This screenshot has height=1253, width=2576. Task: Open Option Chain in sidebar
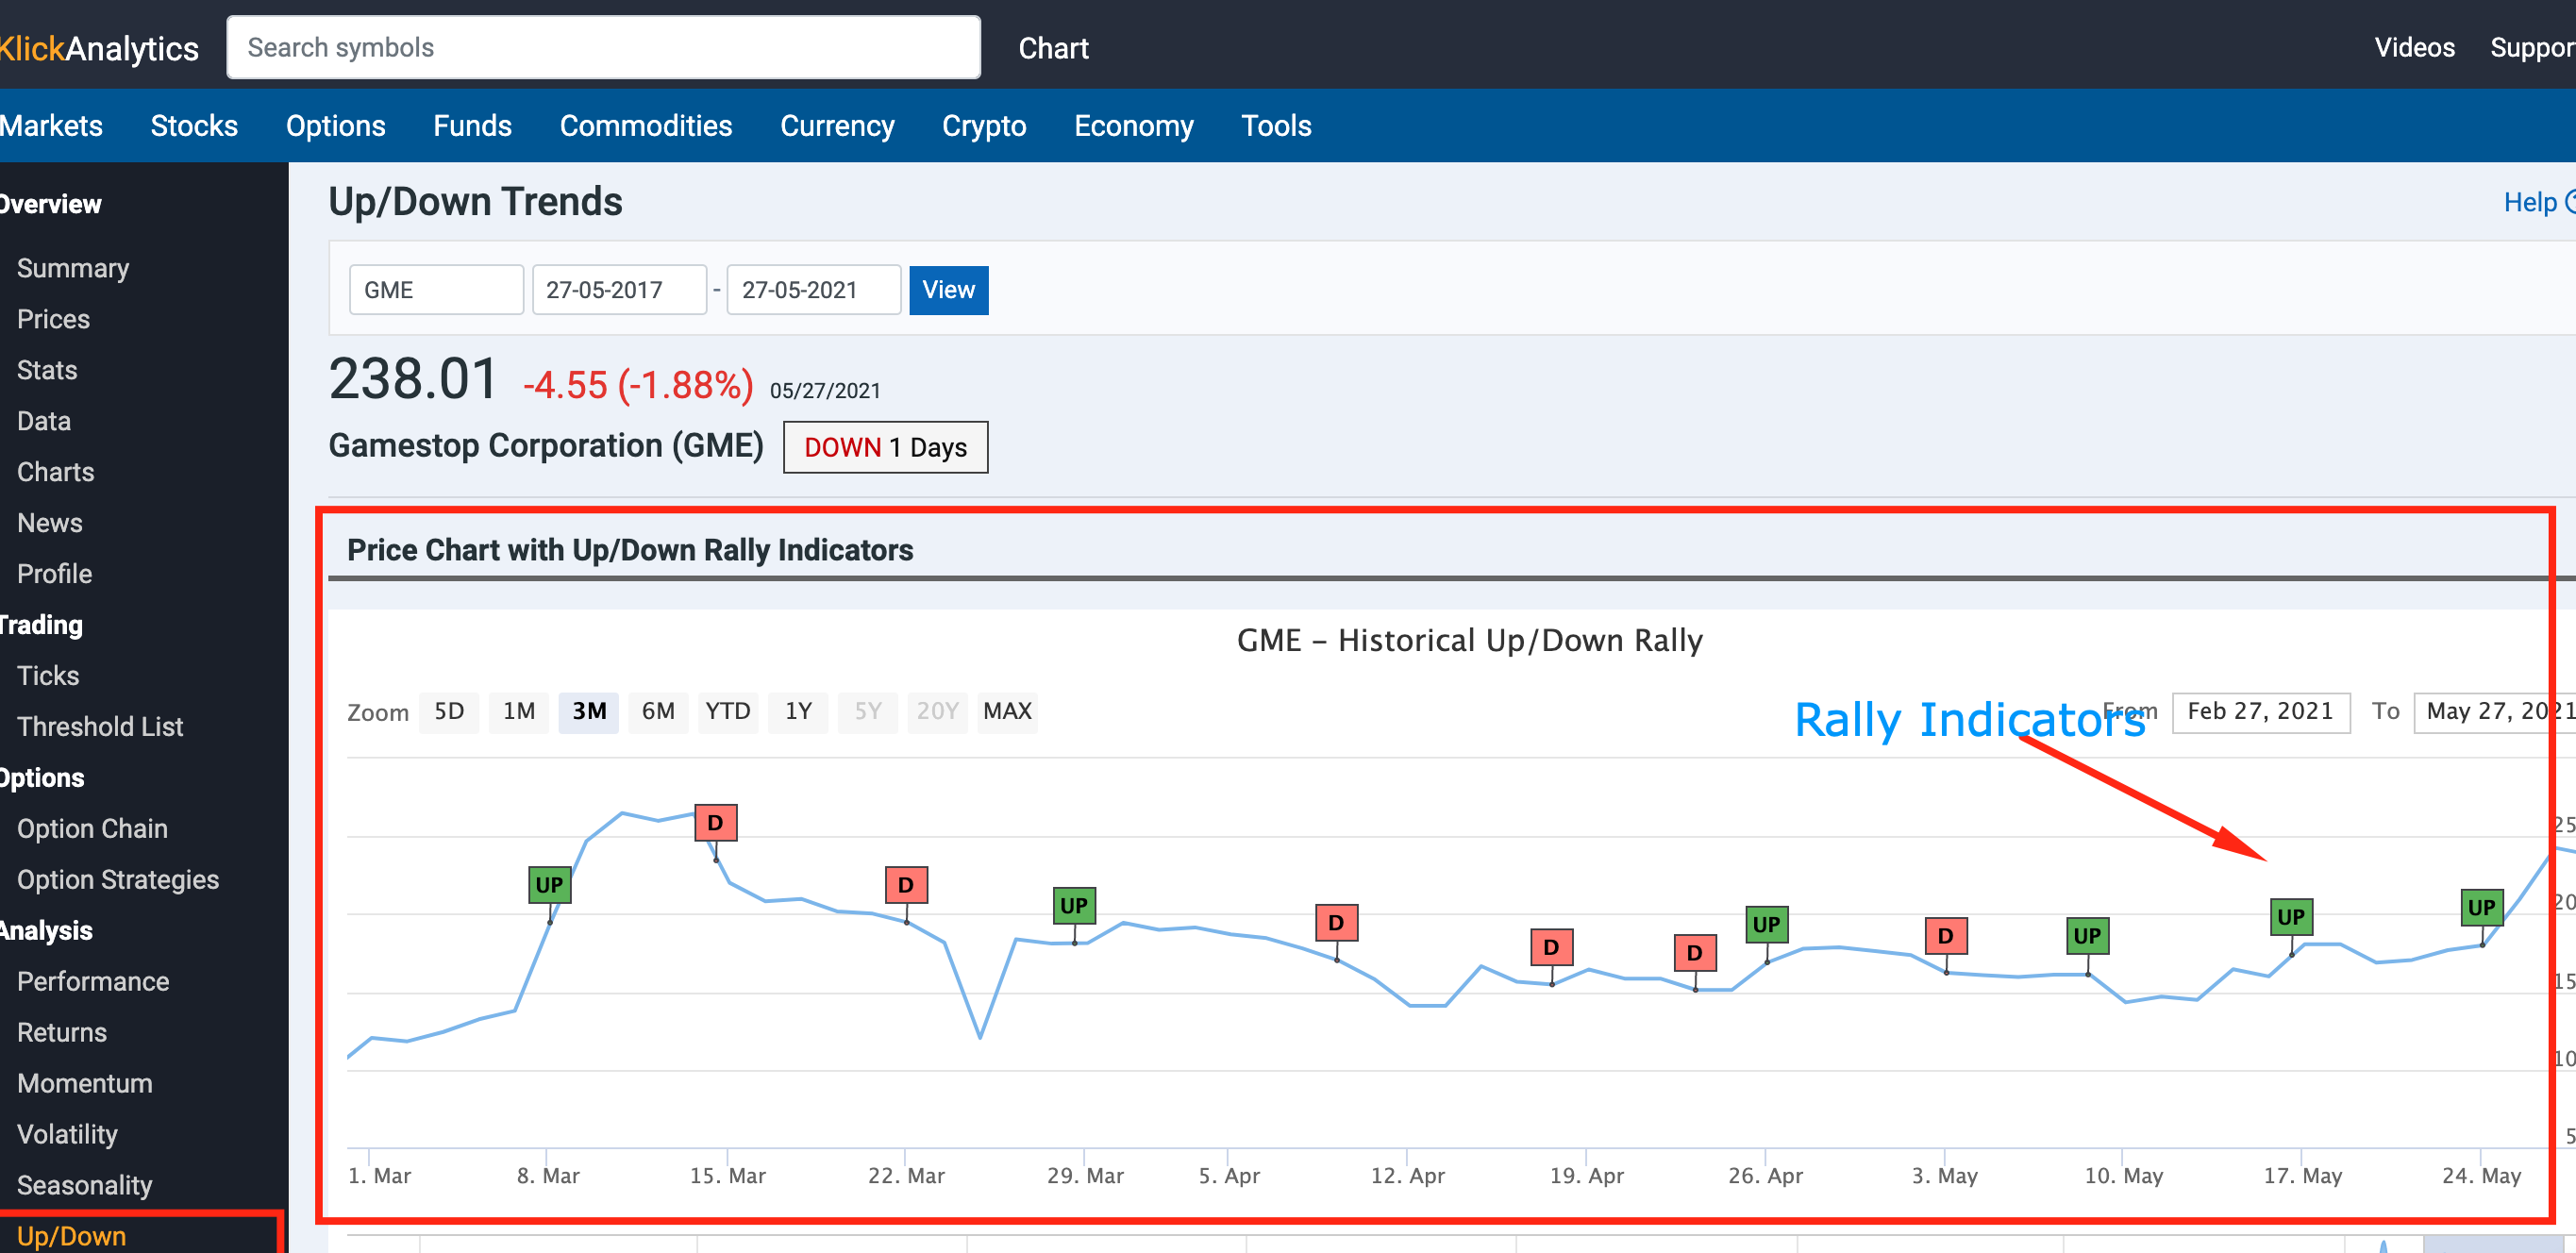coord(92,829)
